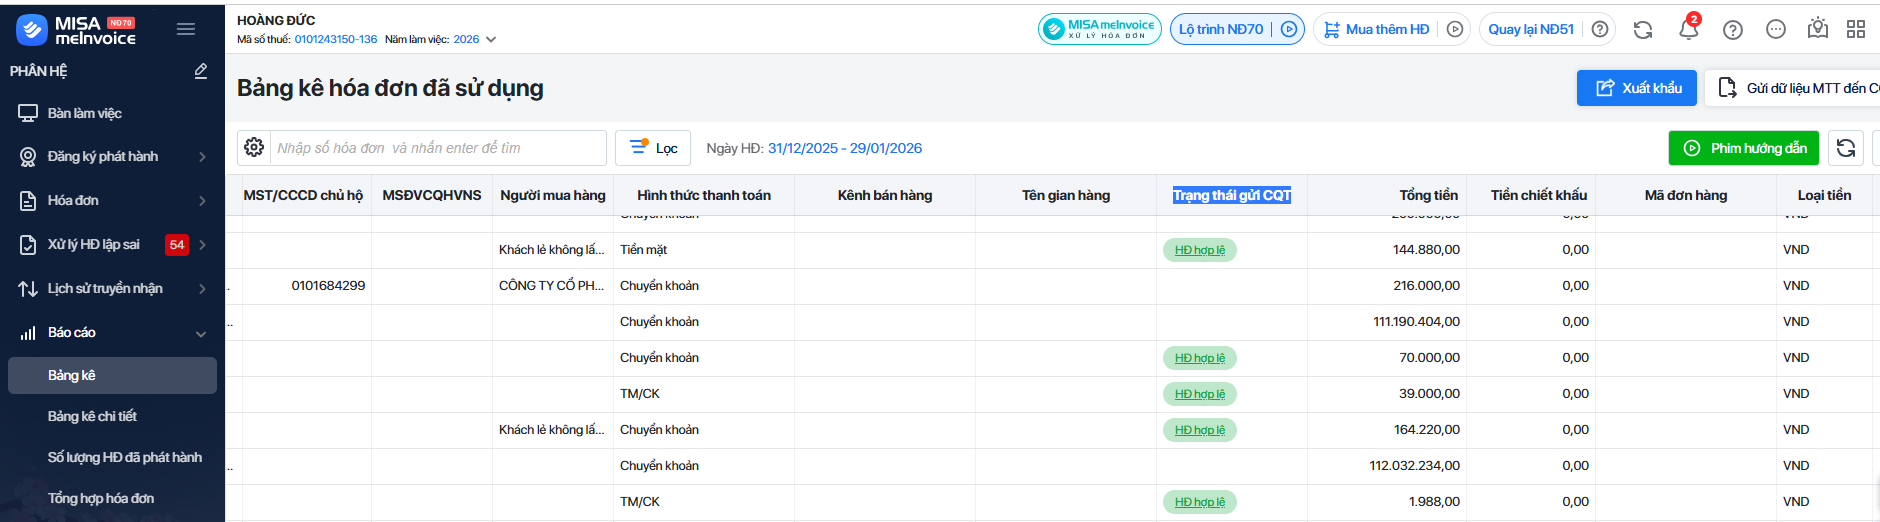Refresh the table with reload icon
This screenshot has height=522, width=1880.
point(1846,148)
